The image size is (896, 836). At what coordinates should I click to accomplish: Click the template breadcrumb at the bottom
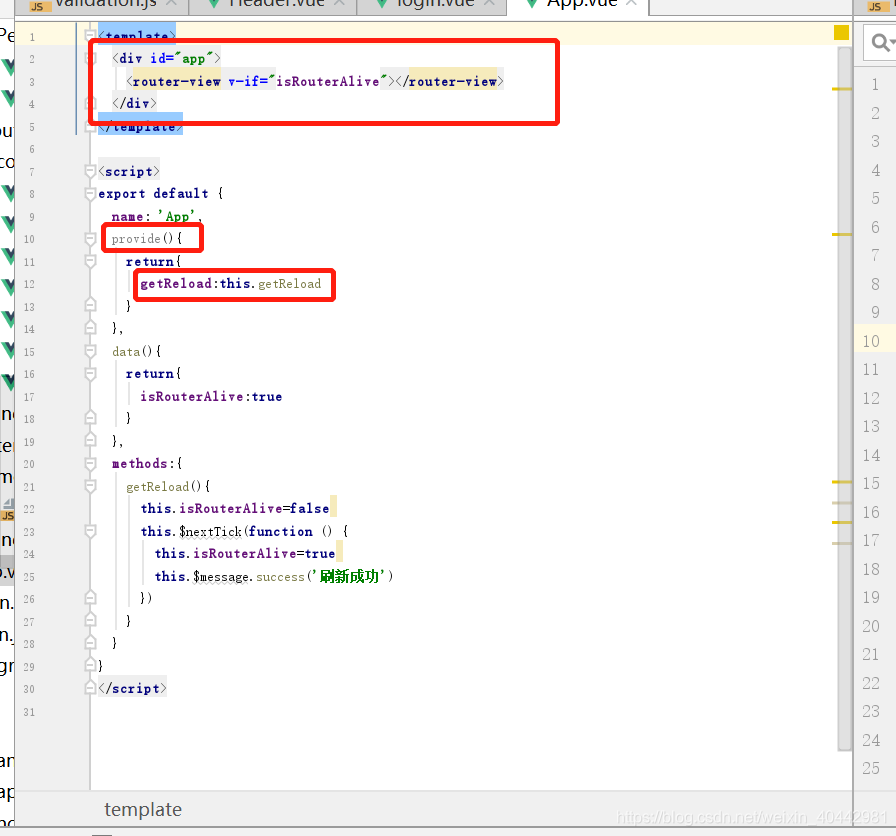click(x=143, y=810)
